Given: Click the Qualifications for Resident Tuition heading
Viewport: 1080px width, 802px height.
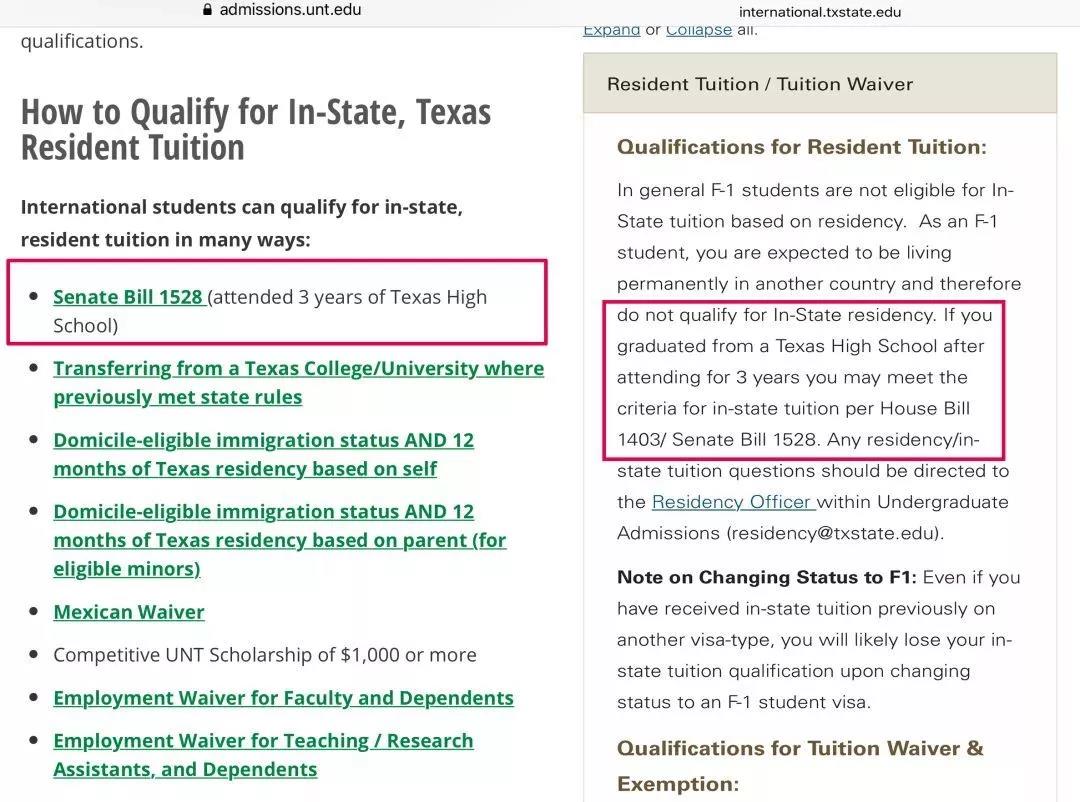Looking at the screenshot, I should 802,147.
